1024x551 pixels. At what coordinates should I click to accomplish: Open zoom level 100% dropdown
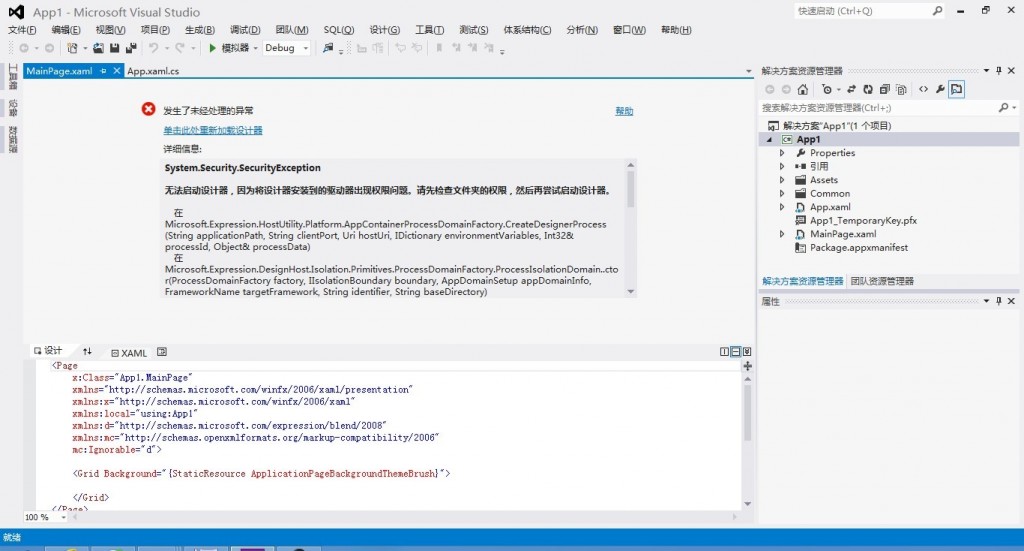pyautogui.click(x=63, y=517)
